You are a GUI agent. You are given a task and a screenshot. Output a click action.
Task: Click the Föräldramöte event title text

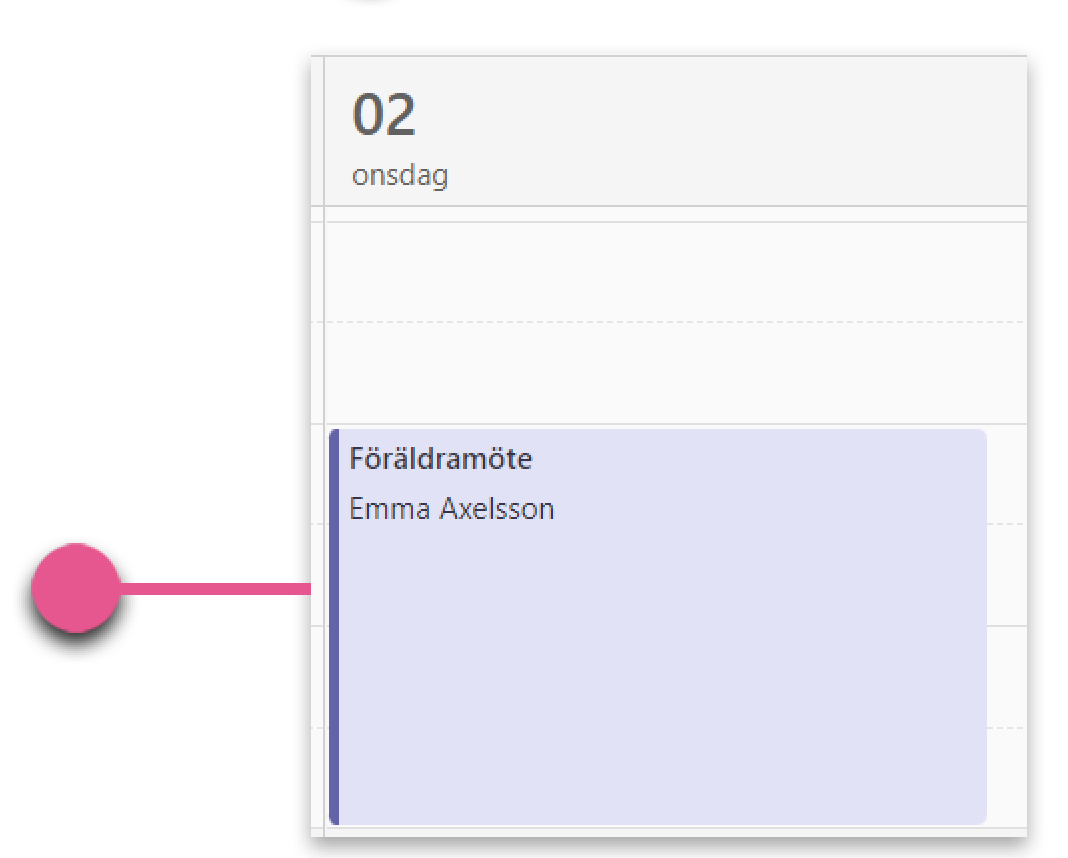click(441, 458)
